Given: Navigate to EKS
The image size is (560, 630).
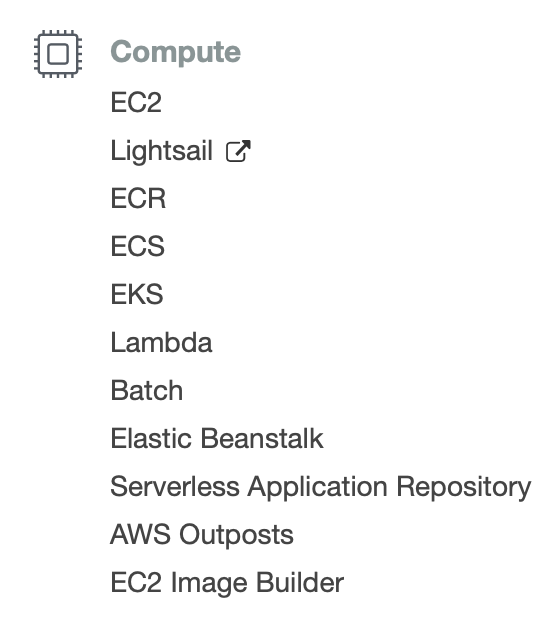Looking at the screenshot, I should point(137,294).
